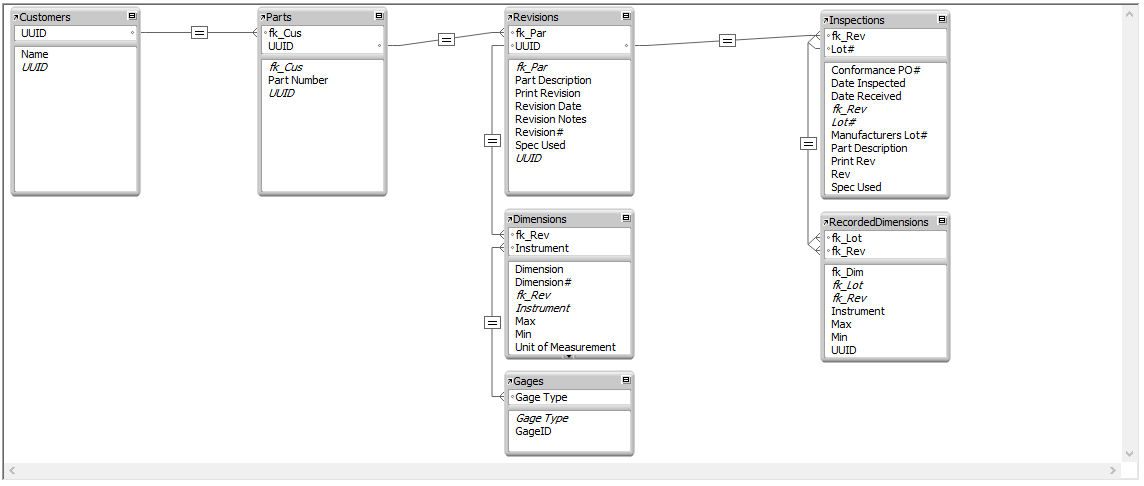Click the equals operator between Dimensions and Gages
Viewport: 1144px width, 486px height.
click(492, 322)
